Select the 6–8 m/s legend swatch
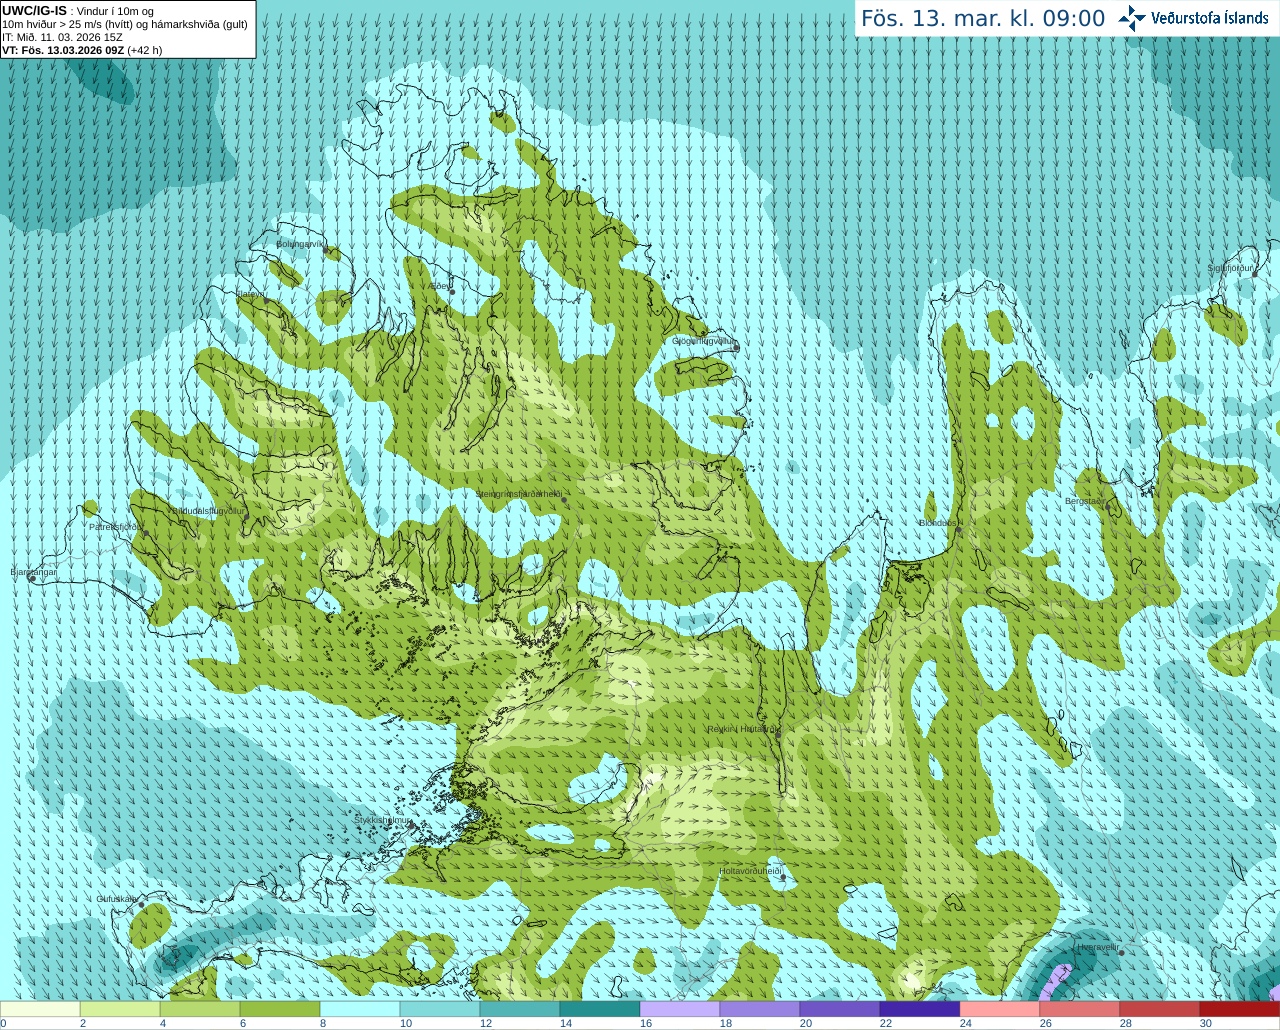 (280, 1009)
